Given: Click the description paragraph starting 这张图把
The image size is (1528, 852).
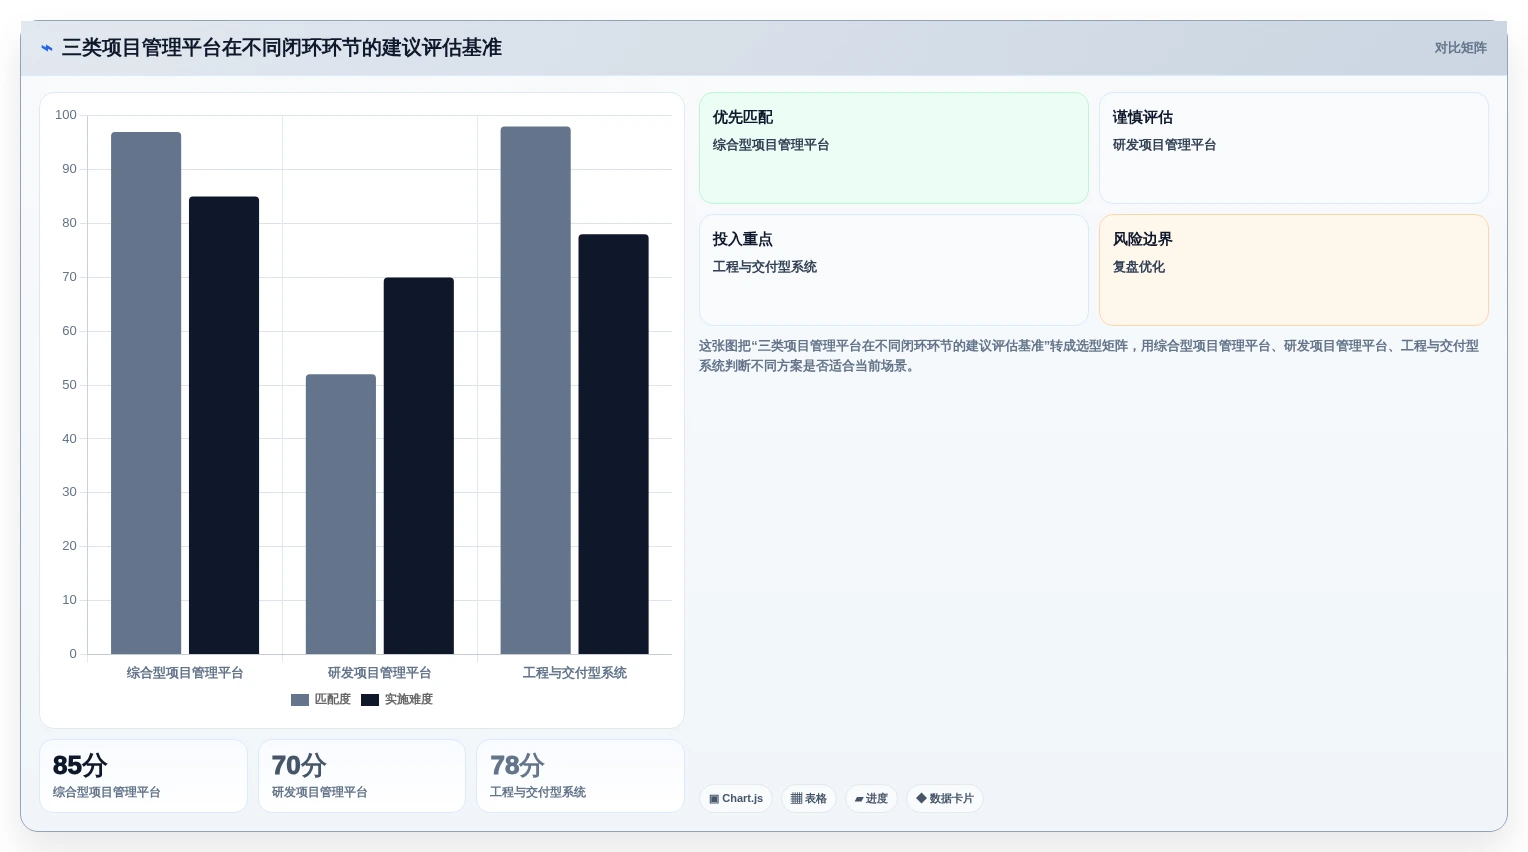Looking at the screenshot, I should [1089, 356].
